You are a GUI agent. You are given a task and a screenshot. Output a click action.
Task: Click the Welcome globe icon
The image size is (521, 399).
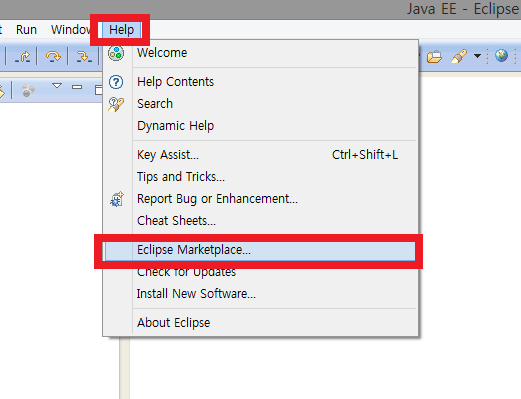point(116,53)
